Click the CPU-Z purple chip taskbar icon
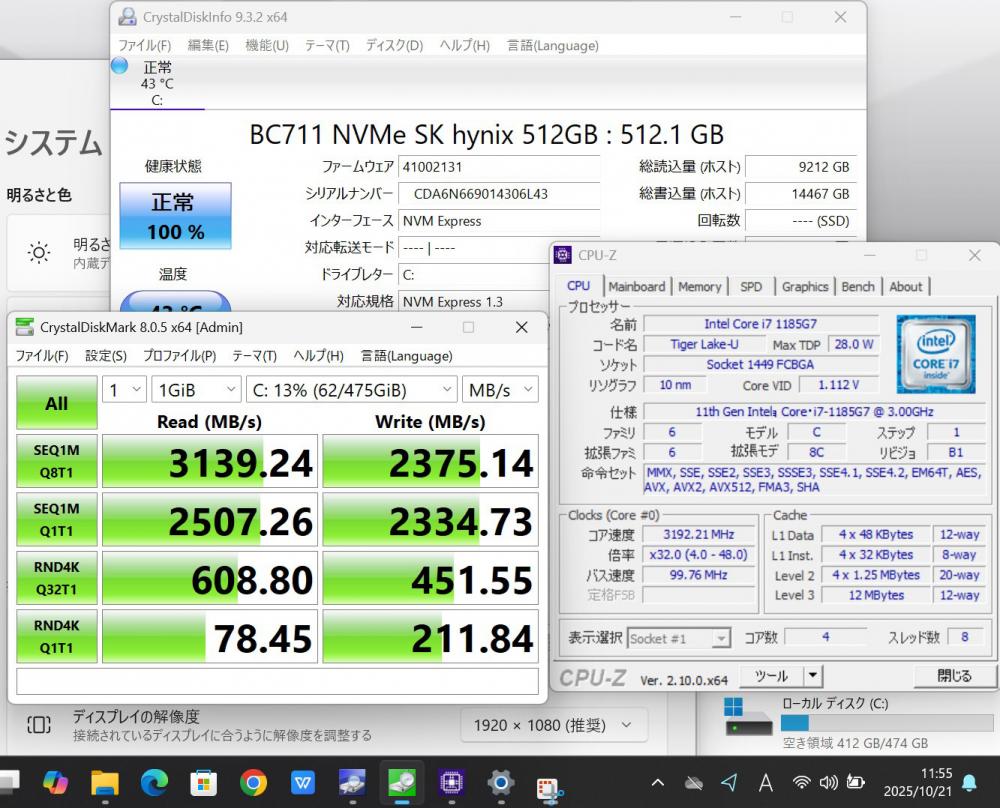Screen dimensions: 1000x808 pyautogui.click(x=451, y=782)
